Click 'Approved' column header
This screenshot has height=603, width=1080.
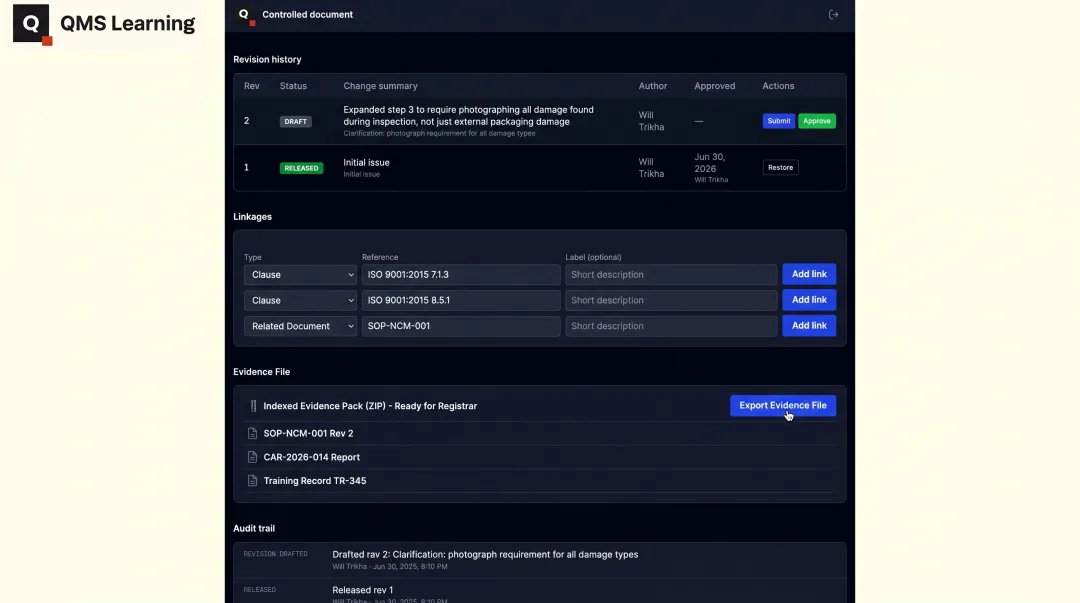(x=714, y=86)
